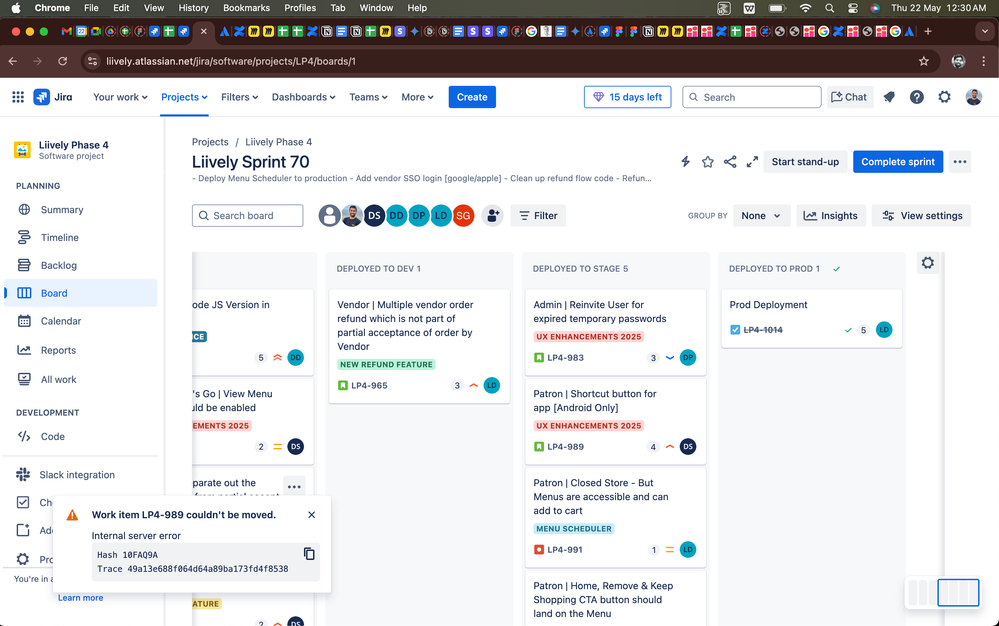The image size is (999, 626).
Task: Click the add people icon
Action: pos(492,216)
